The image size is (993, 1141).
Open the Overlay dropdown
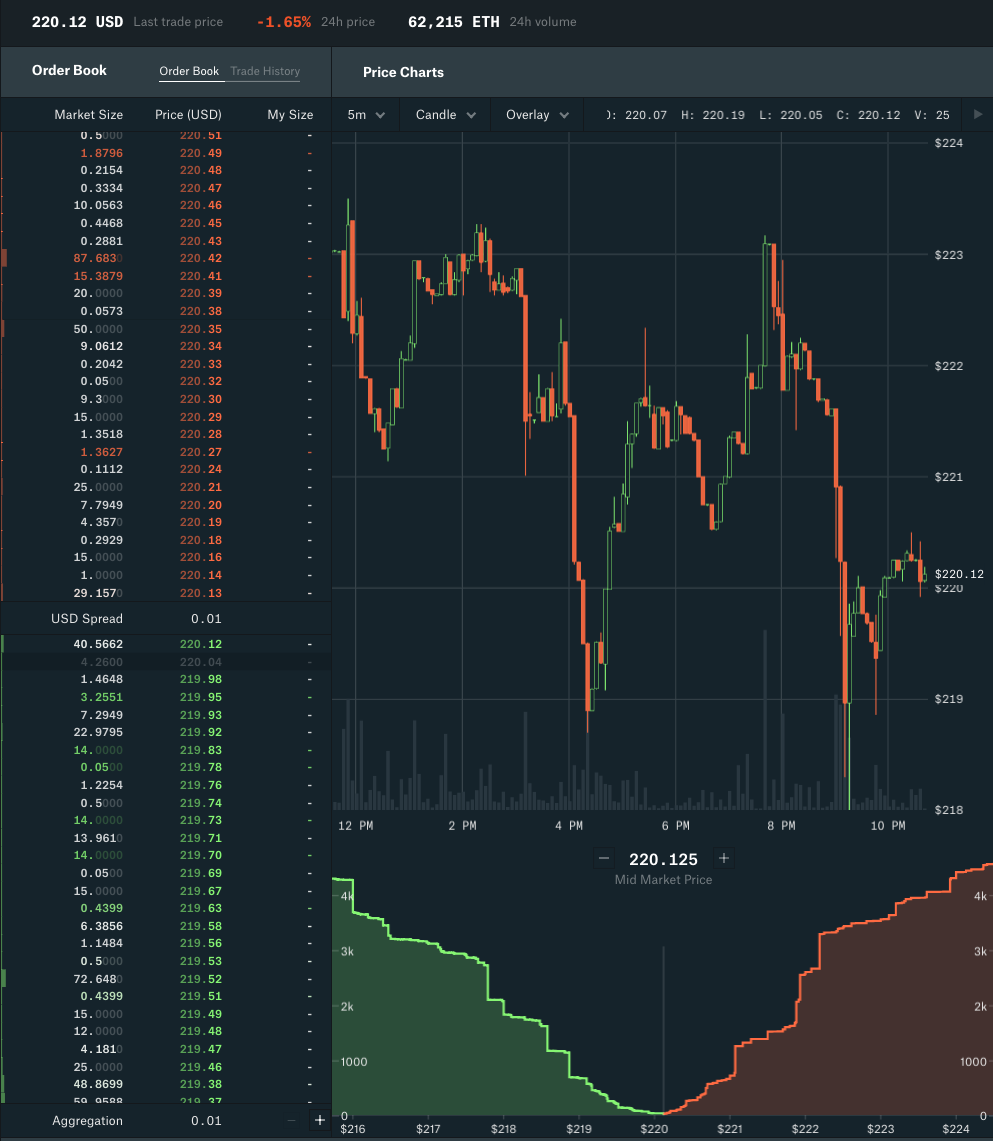[x=536, y=114]
